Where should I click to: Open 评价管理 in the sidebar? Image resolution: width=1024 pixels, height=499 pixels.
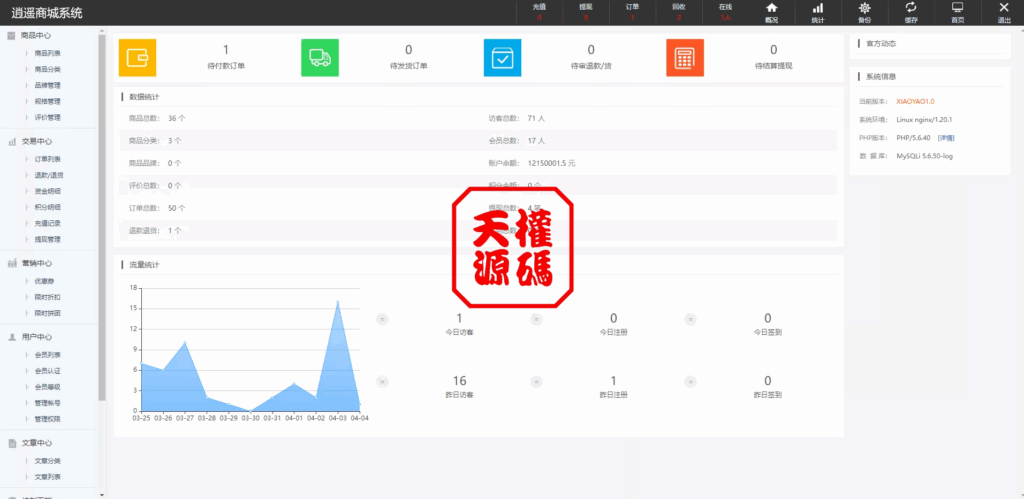pyautogui.click(x=48, y=118)
